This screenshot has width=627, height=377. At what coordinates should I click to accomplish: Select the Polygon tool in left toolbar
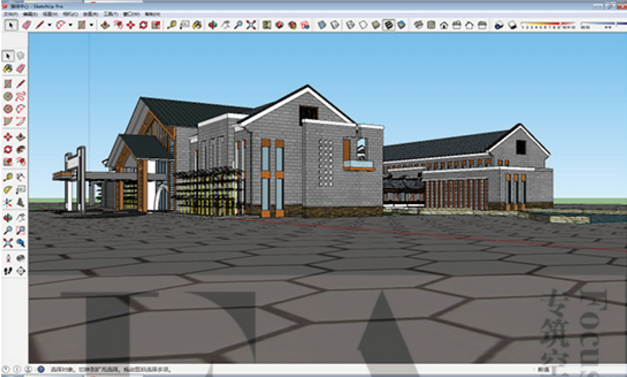click(8, 109)
